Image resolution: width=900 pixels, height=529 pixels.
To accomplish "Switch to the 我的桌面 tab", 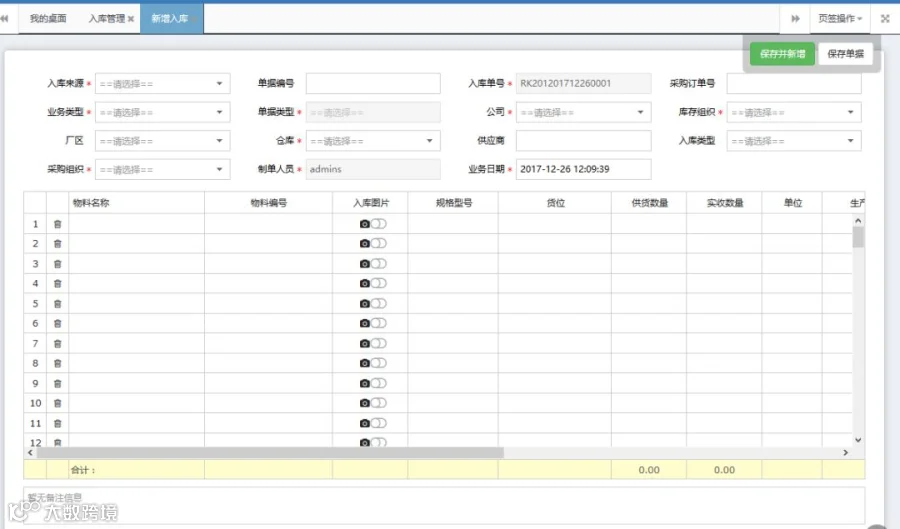I will (48, 18).
